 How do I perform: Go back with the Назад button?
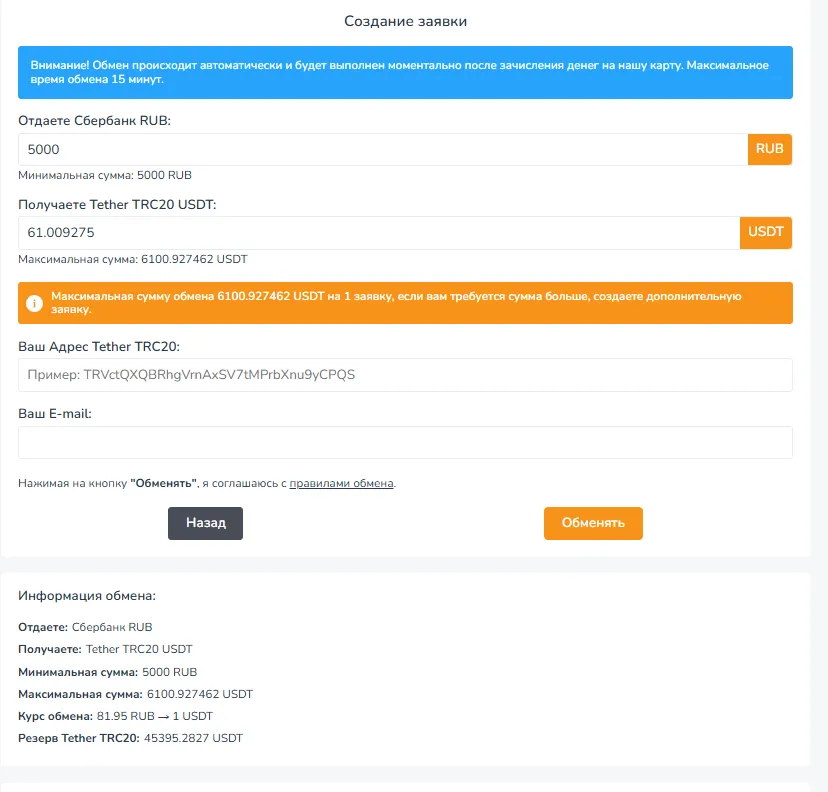click(x=205, y=523)
